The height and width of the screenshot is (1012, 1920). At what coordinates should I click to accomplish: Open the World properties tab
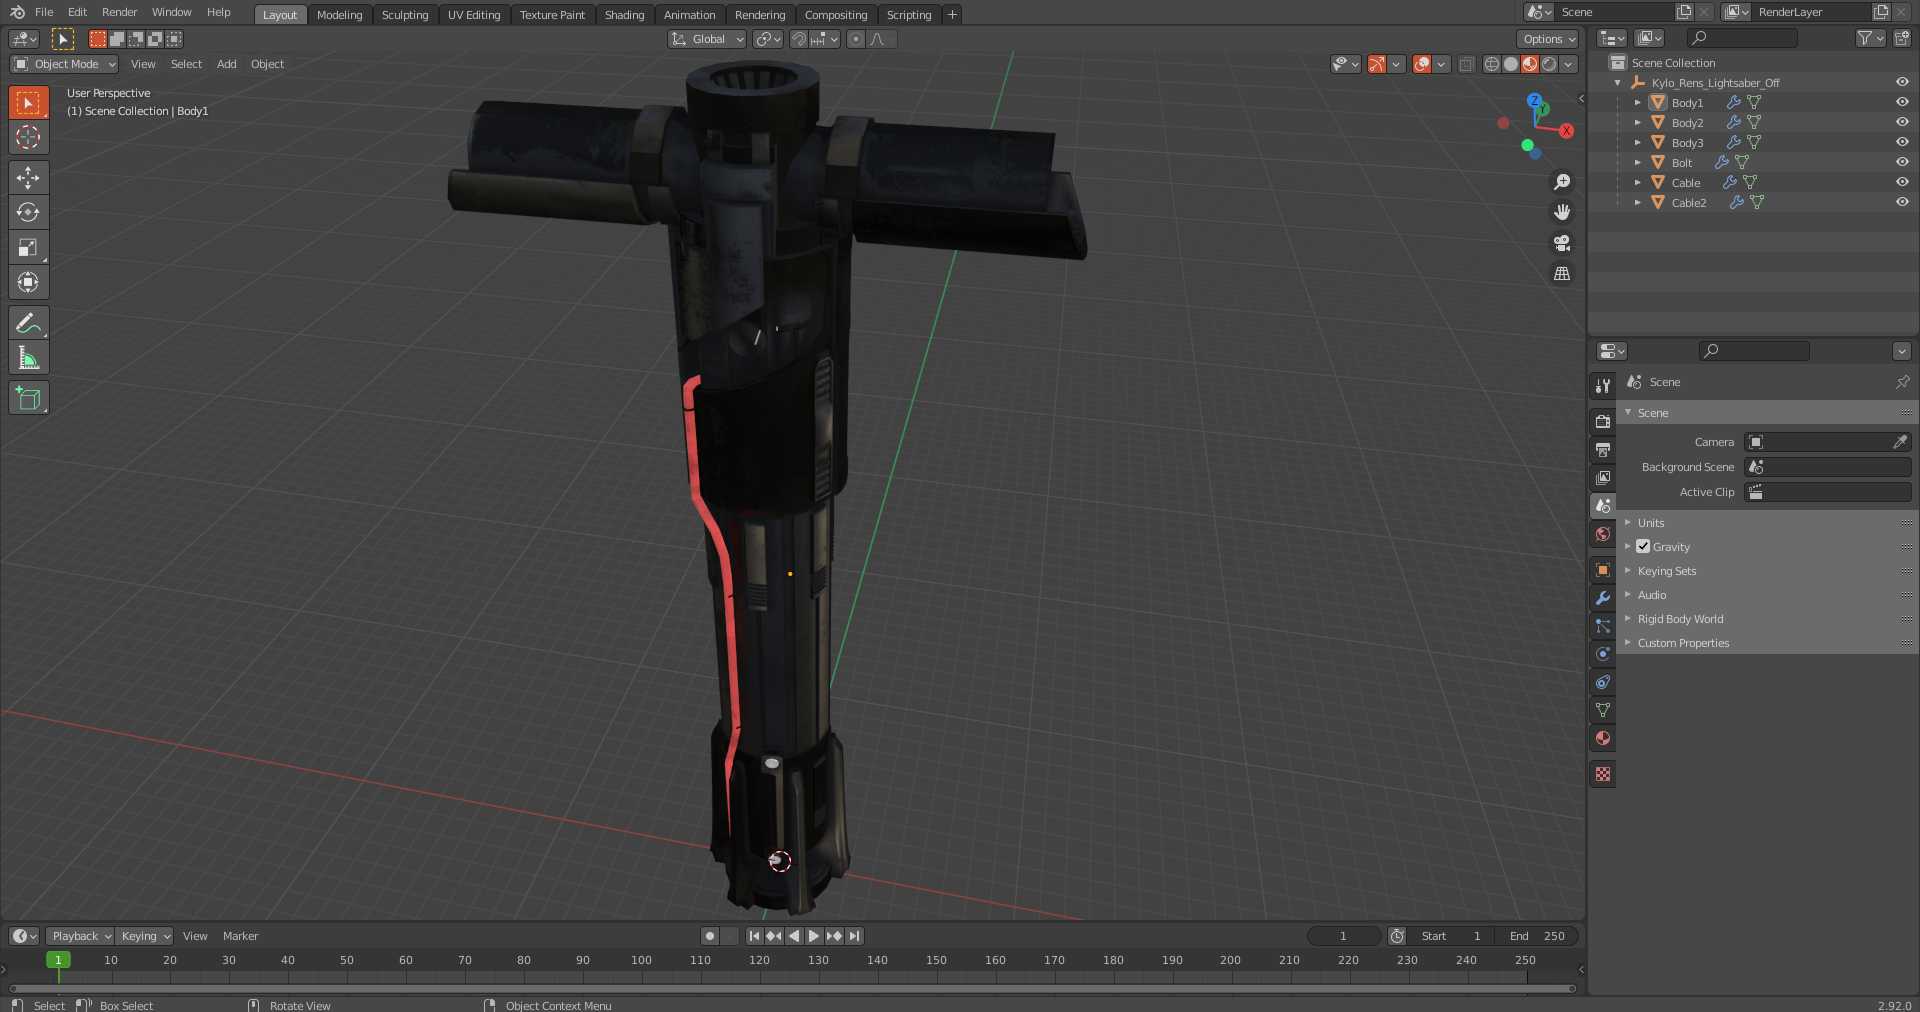click(x=1603, y=534)
